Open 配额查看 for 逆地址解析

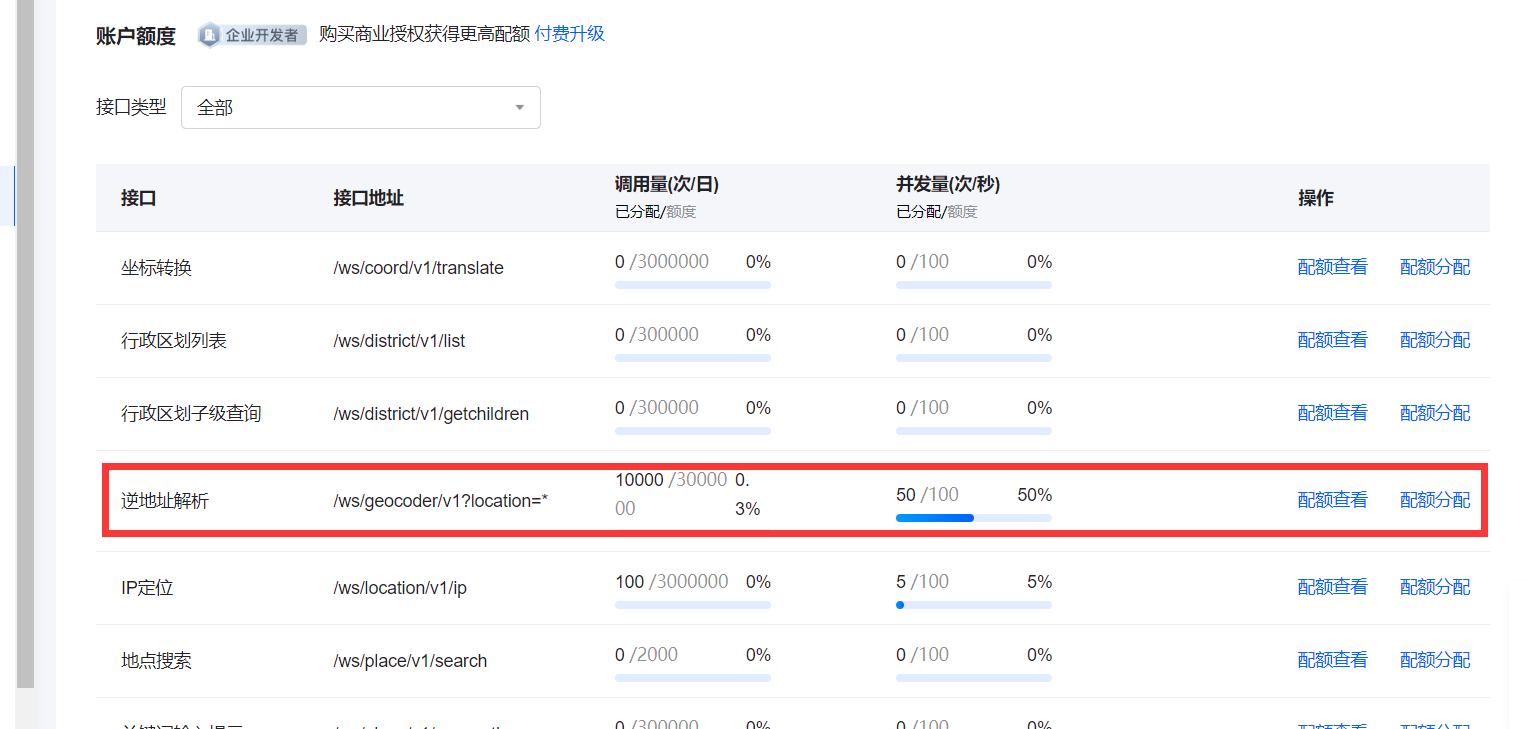1332,500
